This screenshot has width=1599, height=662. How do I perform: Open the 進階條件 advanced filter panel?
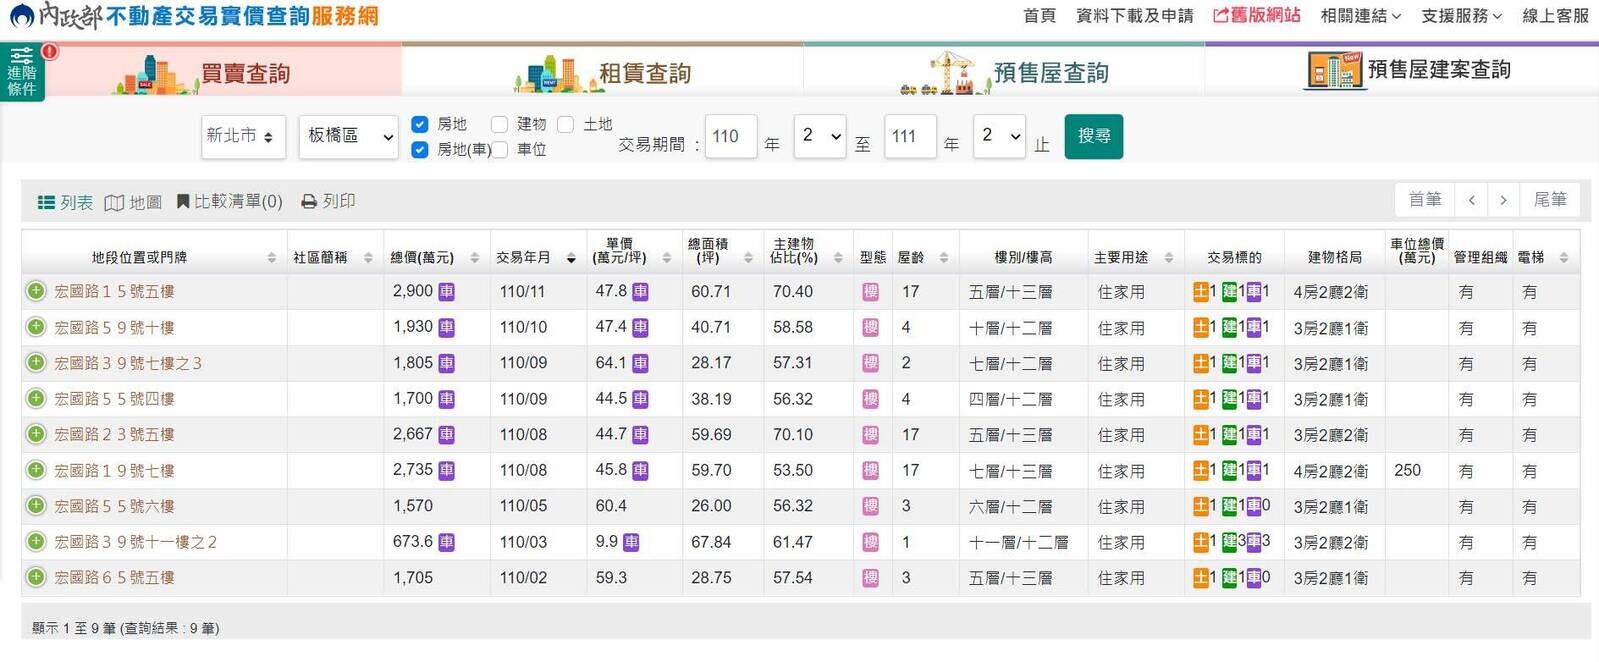coord(22,72)
